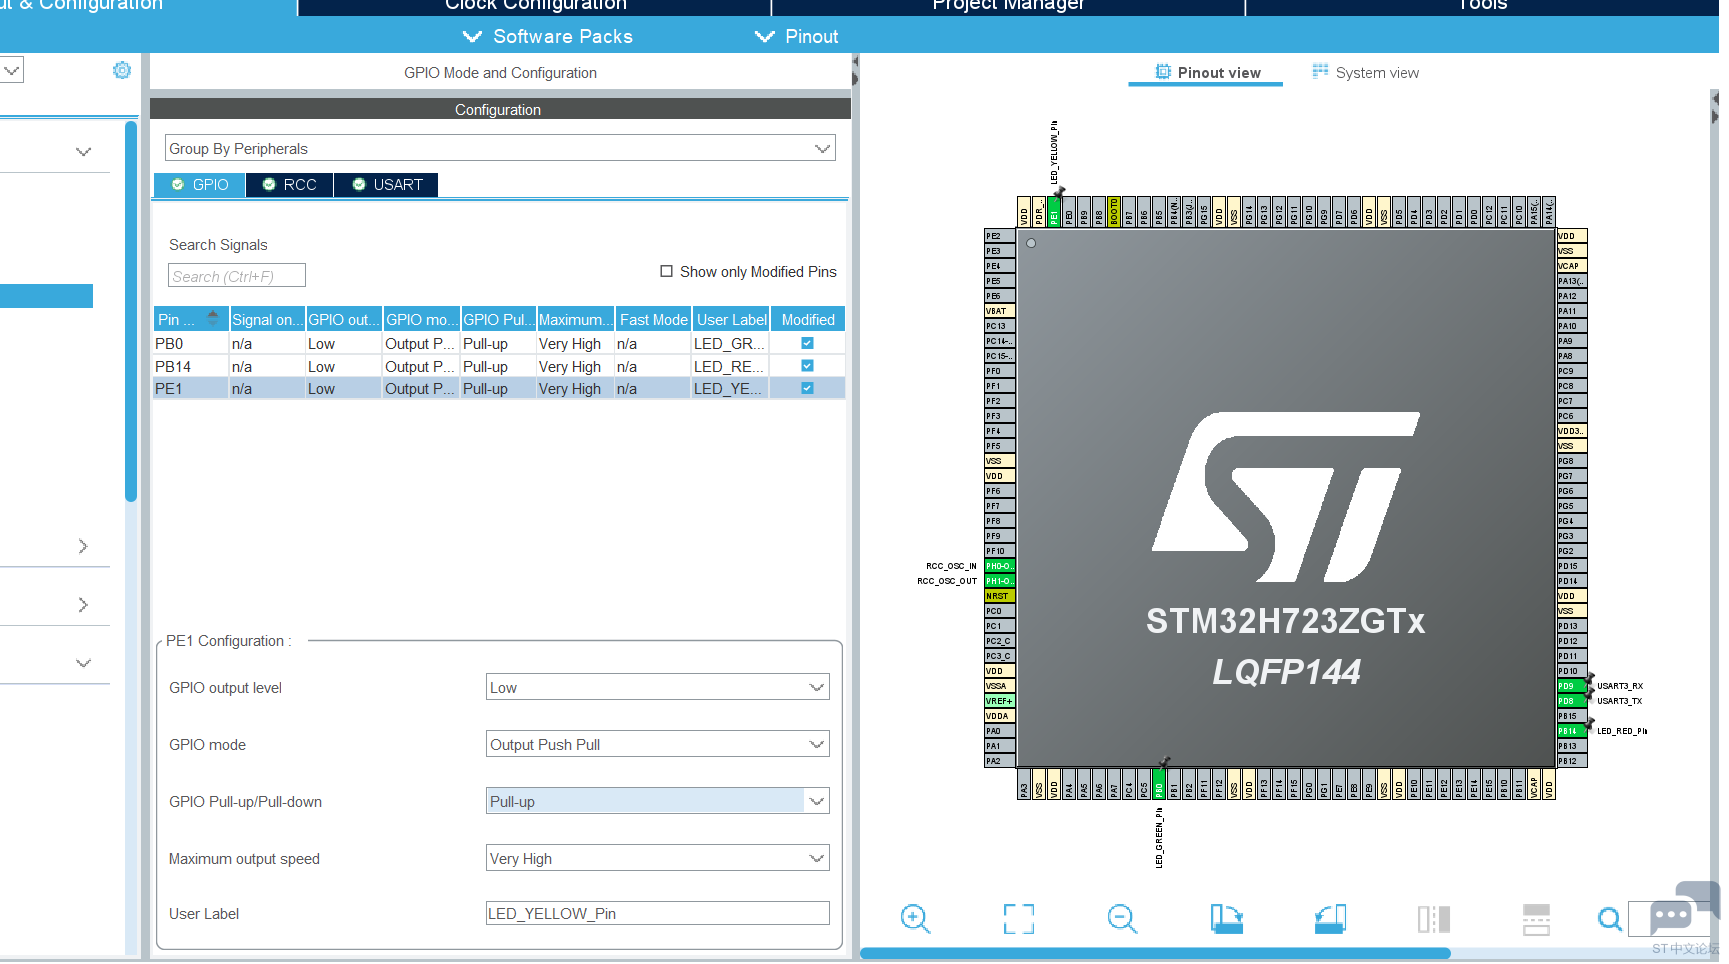Image resolution: width=1729 pixels, height=964 pixels.
Task: Click the grayed flip-horizontal view icon
Action: click(1434, 918)
